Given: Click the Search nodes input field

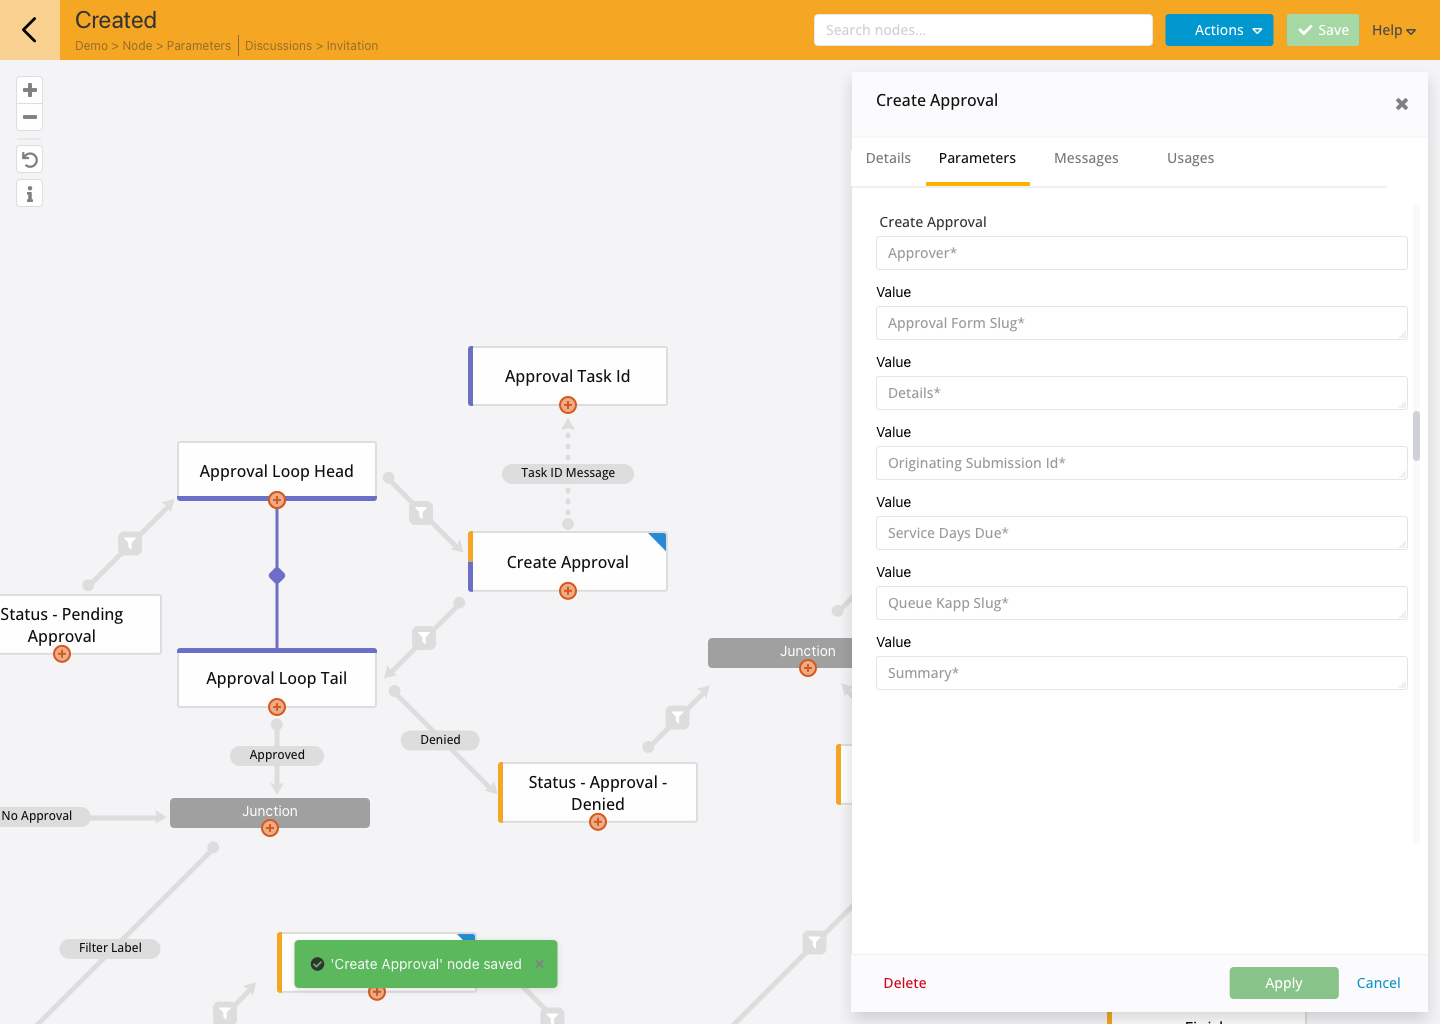Looking at the screenshot, I should click(983, 30).
